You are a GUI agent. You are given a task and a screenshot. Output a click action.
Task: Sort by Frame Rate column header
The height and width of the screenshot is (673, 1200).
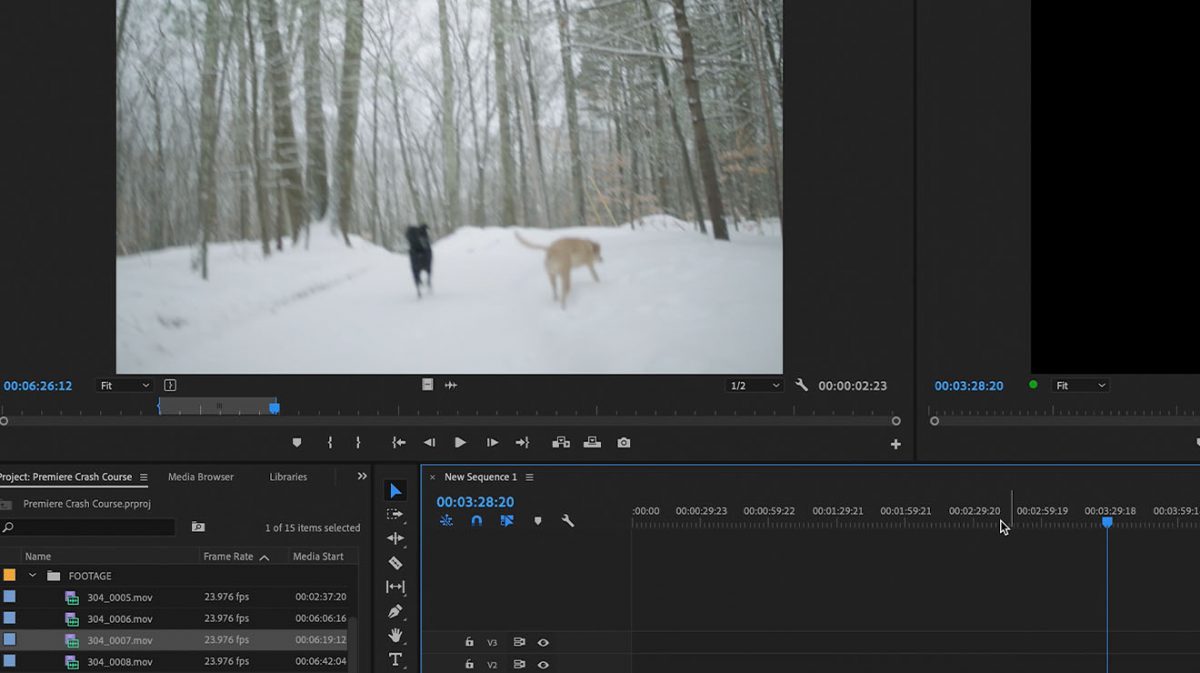click(228, 556)
